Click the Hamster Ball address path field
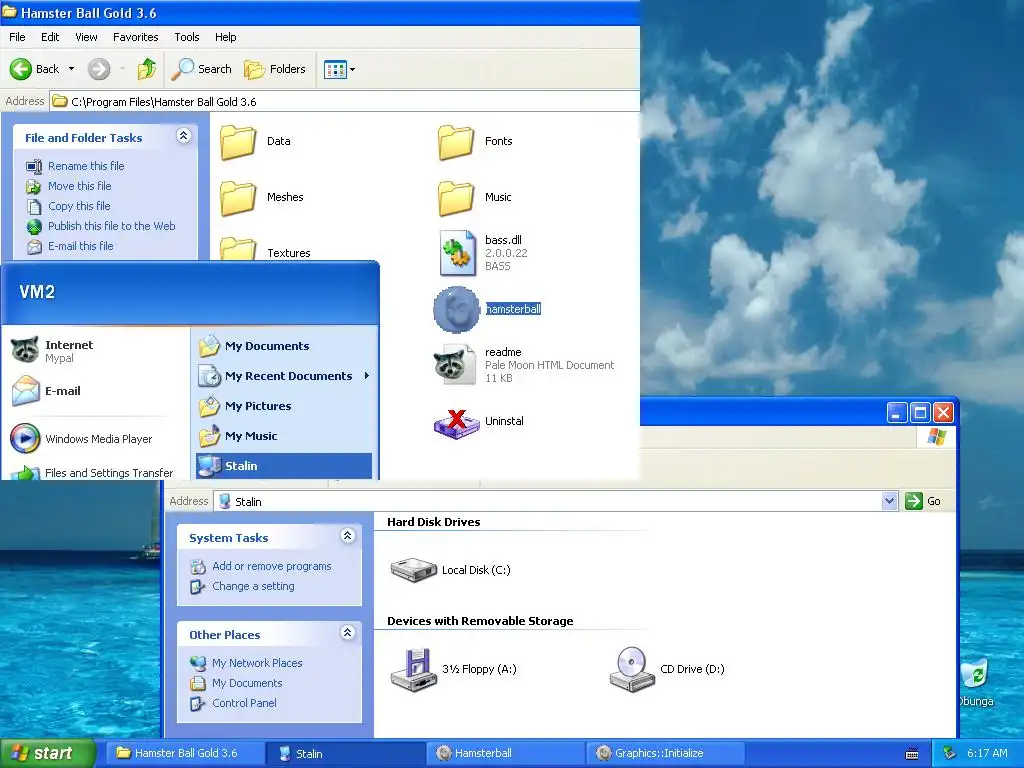 (x=344, y=101)
